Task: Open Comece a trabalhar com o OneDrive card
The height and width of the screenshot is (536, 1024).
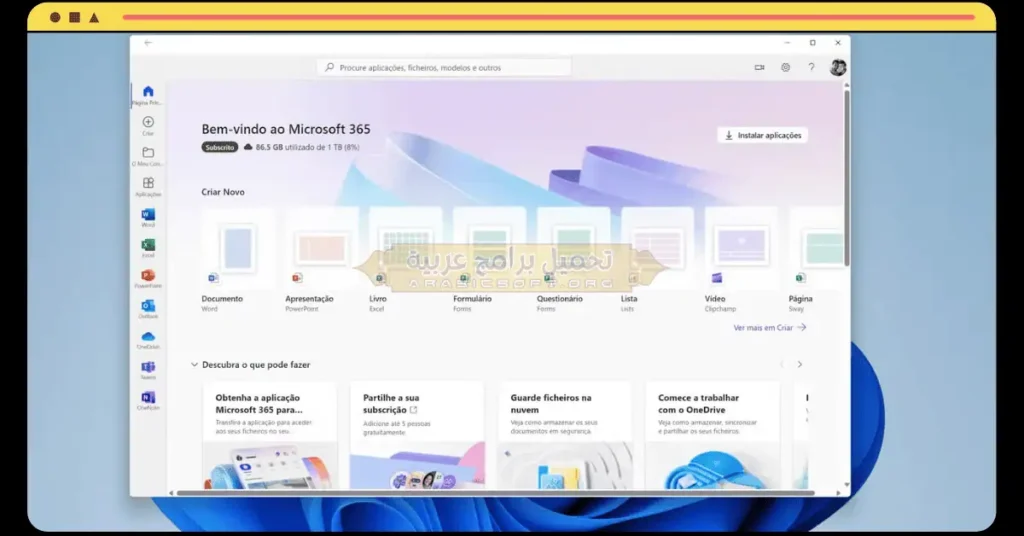Action: 712,436
